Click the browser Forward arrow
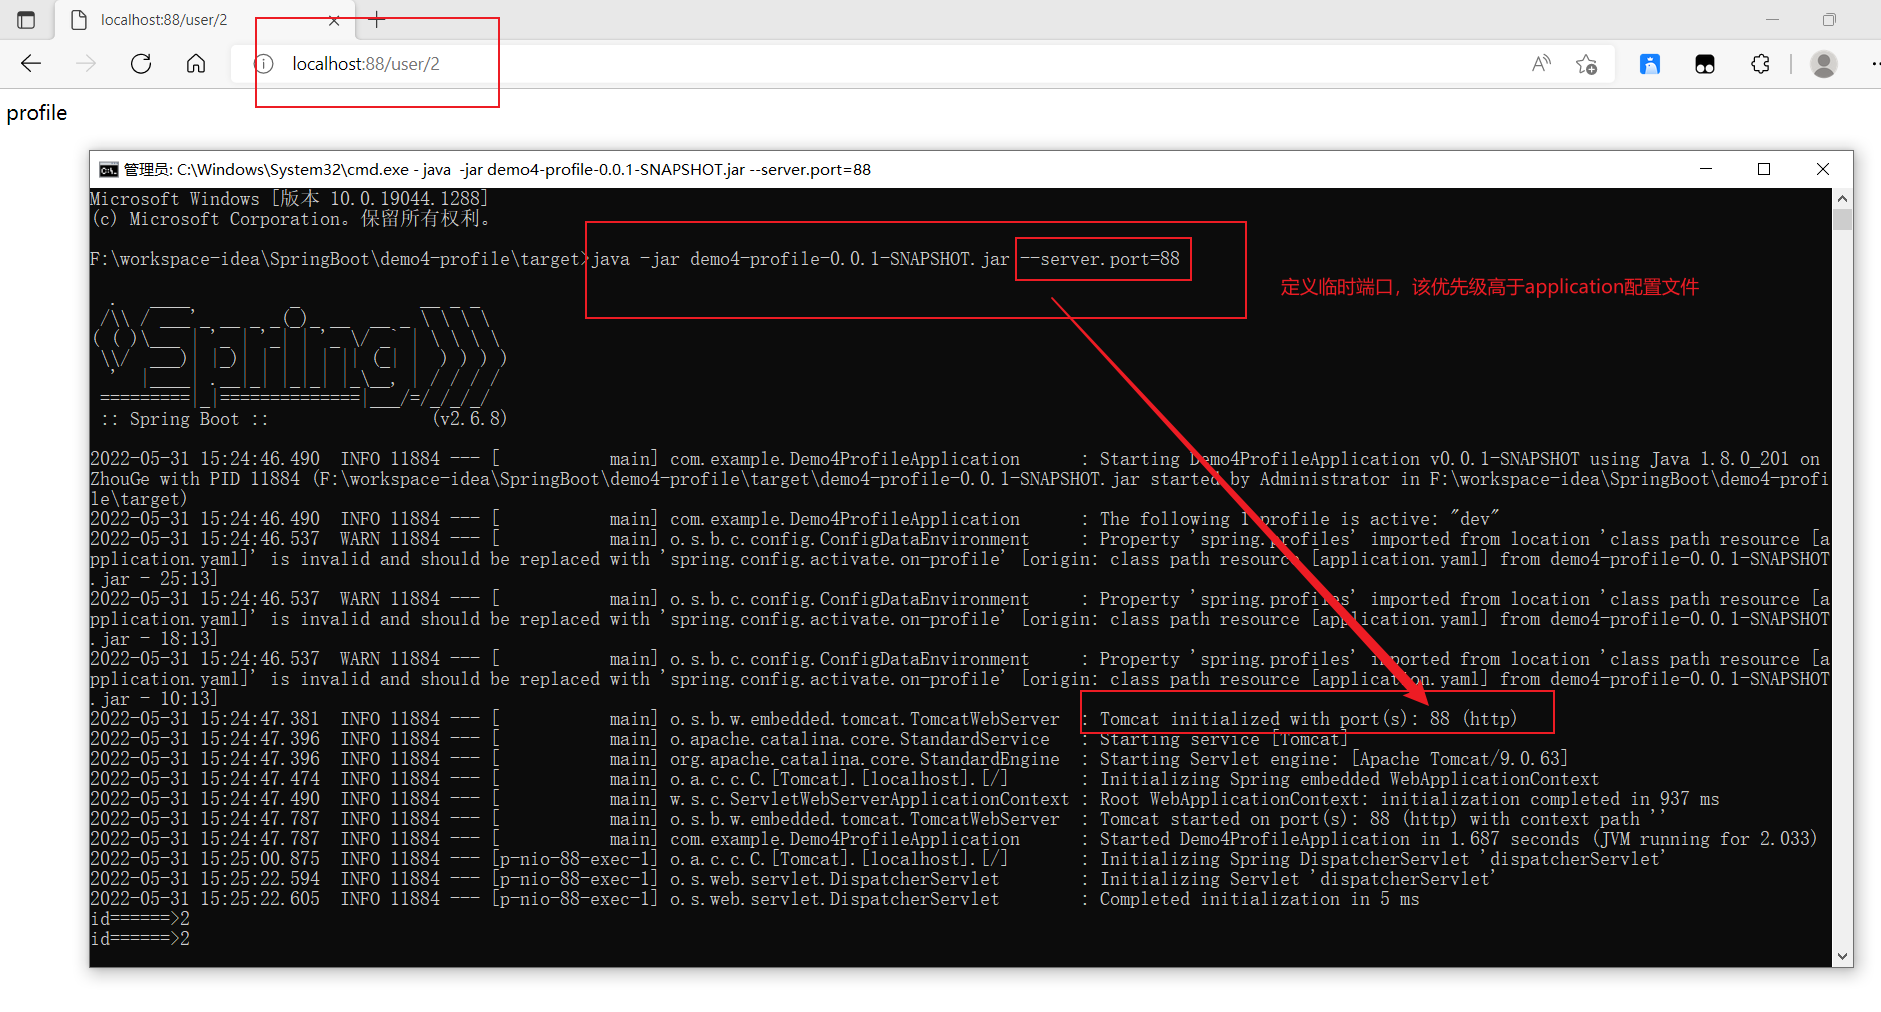This screenshot has height=1012, width=1881. click(x=87, y=64)
